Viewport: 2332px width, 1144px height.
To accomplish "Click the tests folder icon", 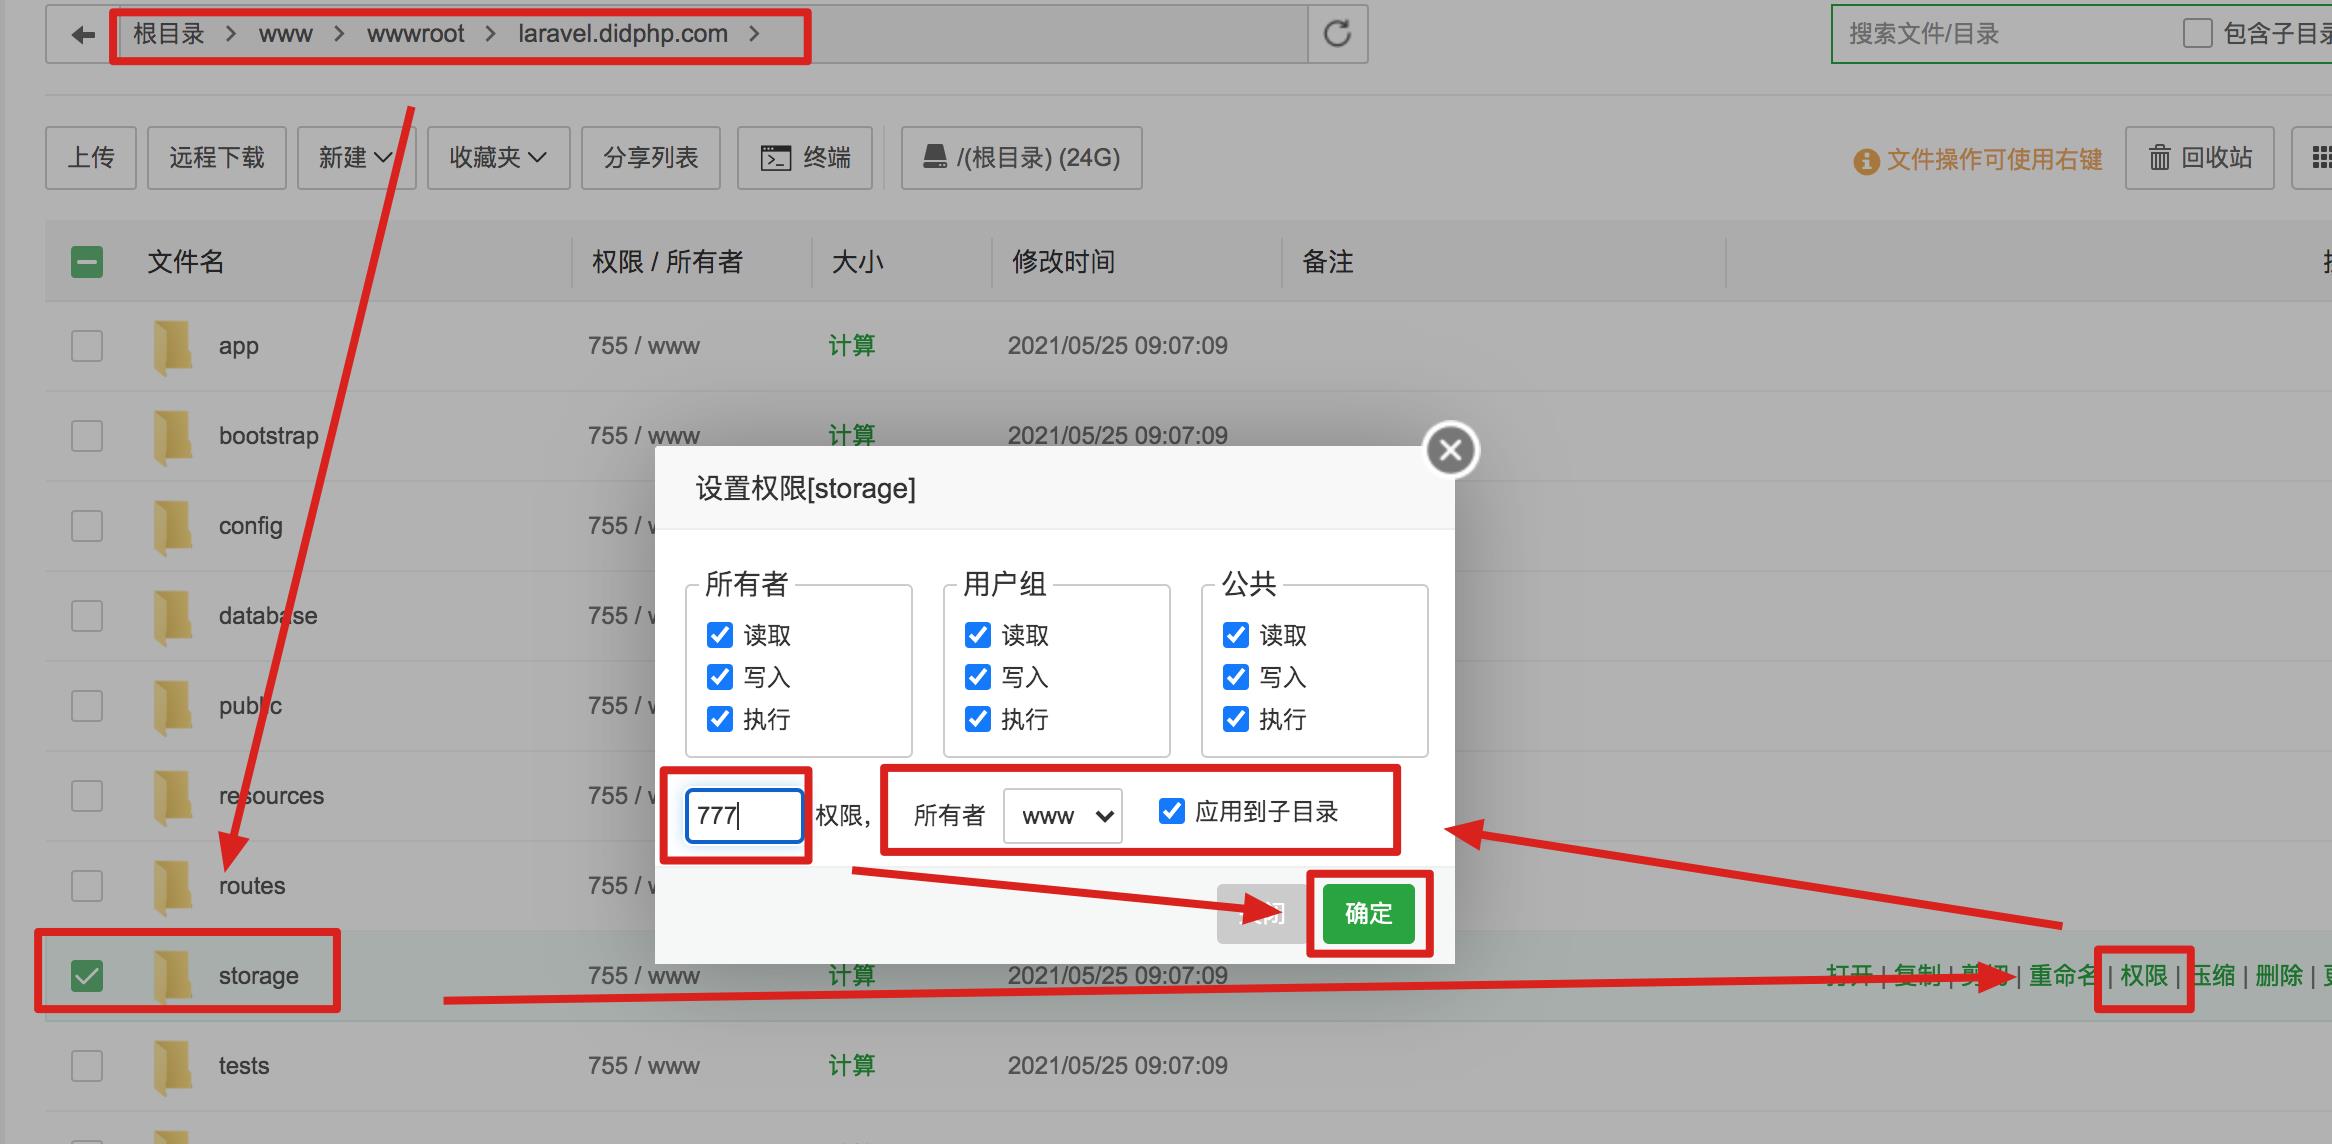I will pyautogui.click(x=173, y=1066).
